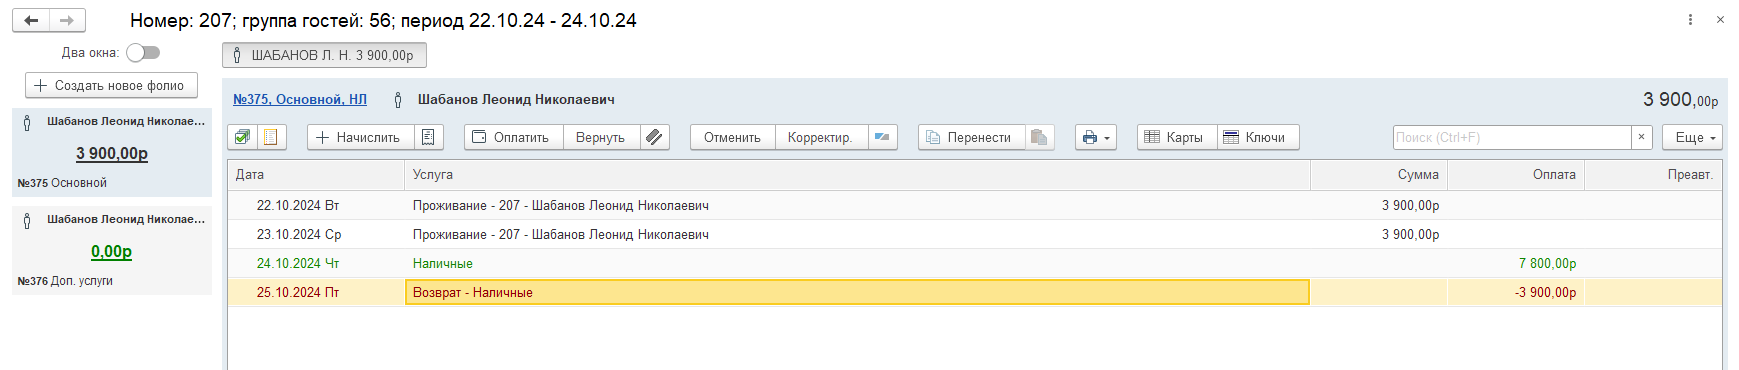Click the 'Оплатить' button

(x=514, y=137)
